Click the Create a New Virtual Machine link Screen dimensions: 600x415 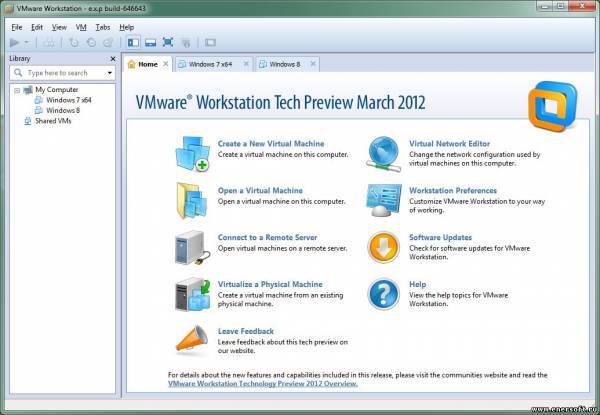271,144
